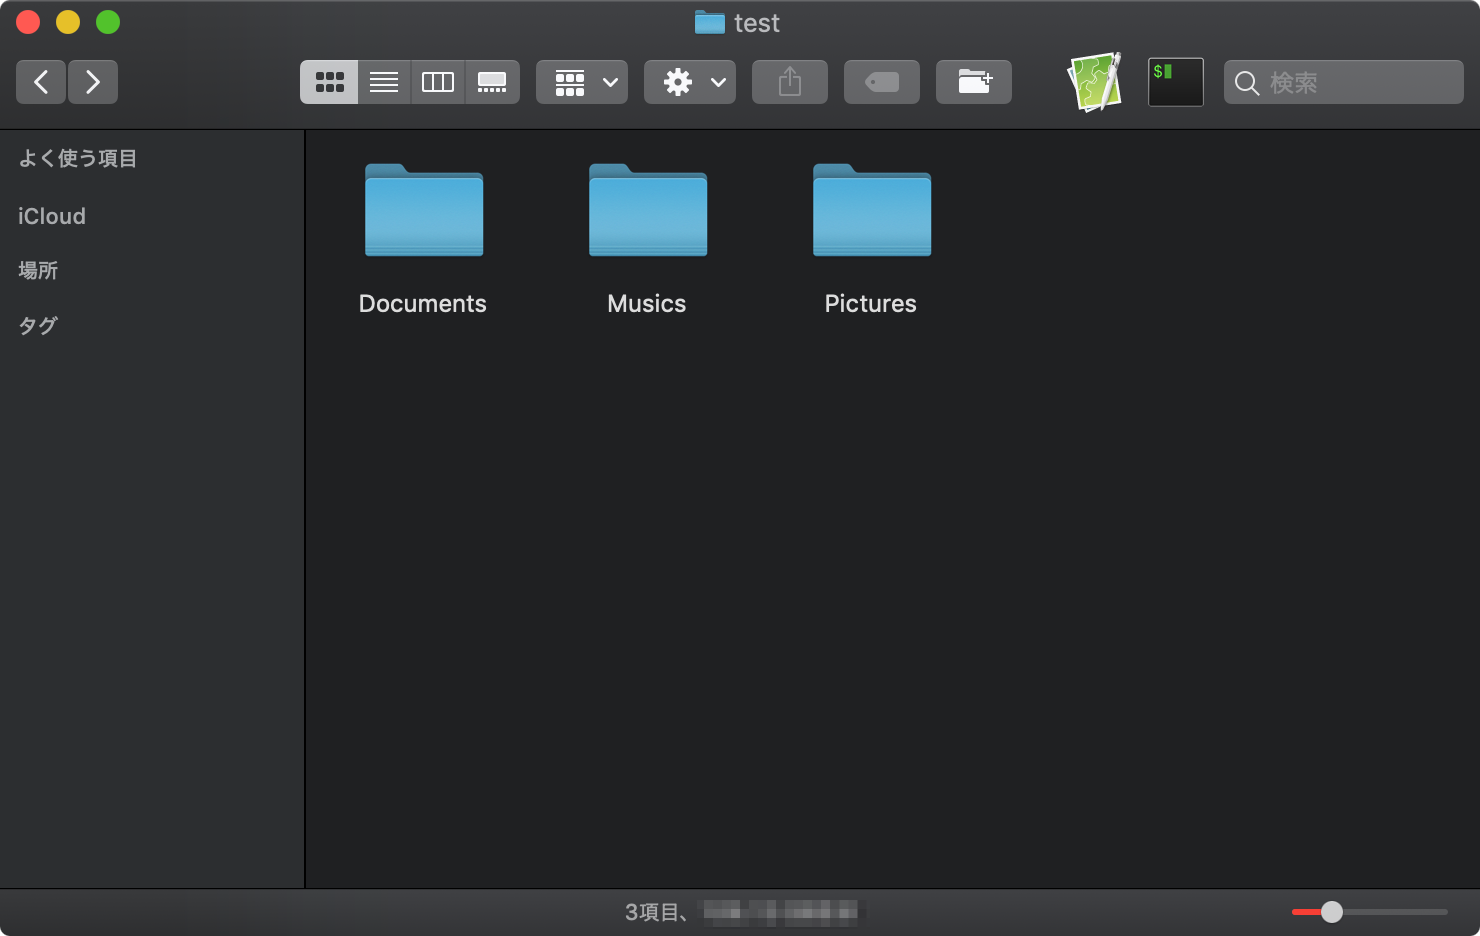1480x936 pixels.
Task: Open the group-by arrangement dropdown
Action: [582, 82]
